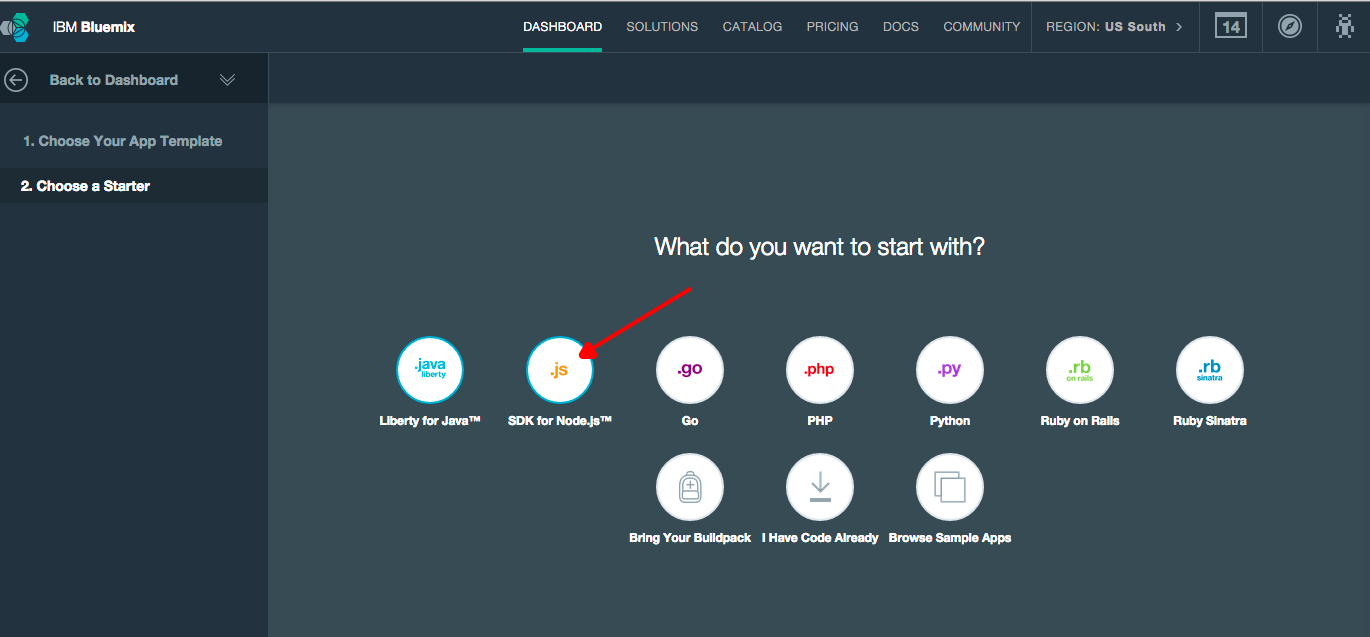The width and height of the screenshot is (1370, 637).
Task: Open the user avatar robot icon
Action: click(x=1345, y=26)
